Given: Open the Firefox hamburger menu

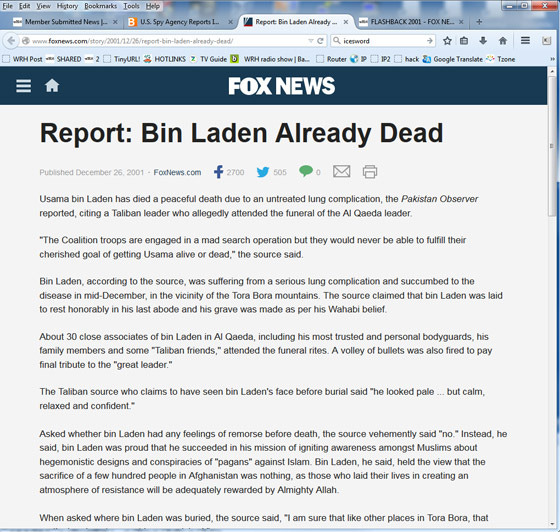Looking at the screenshot, I should 525,41.
